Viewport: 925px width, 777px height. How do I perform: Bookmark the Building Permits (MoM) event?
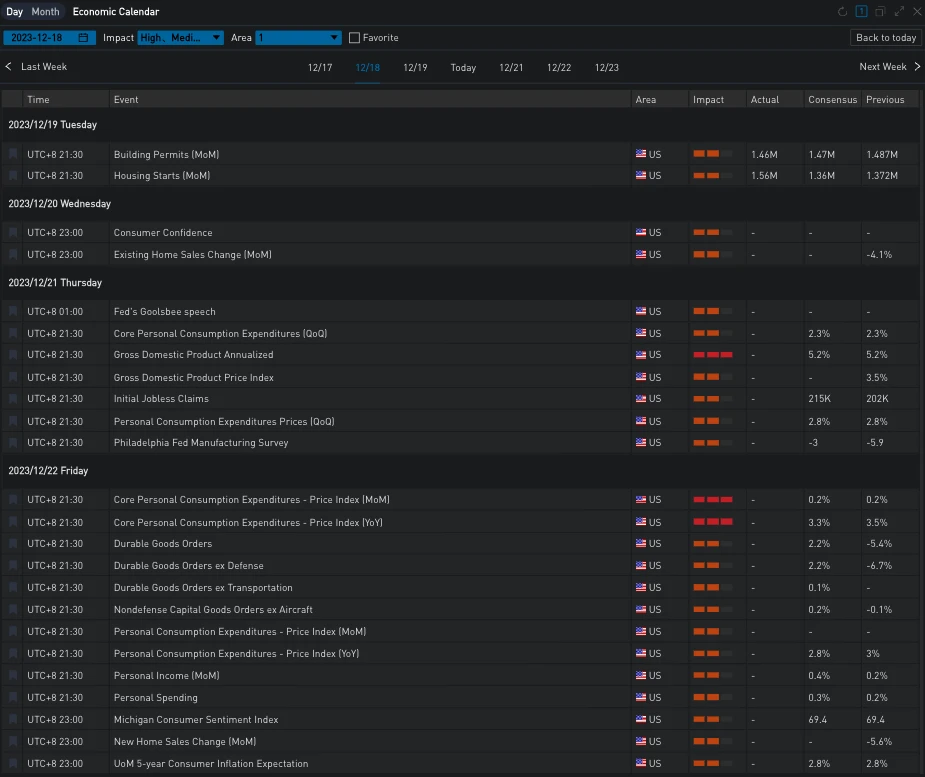click(13, 155)
